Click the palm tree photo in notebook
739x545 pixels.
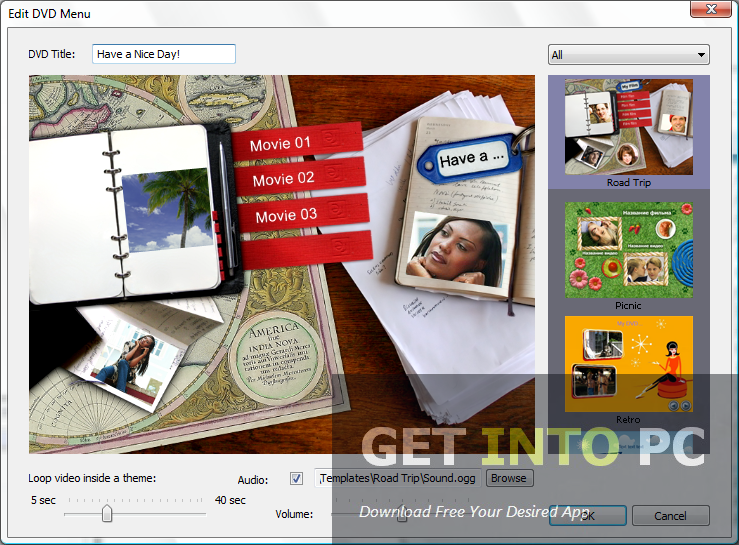click(167, 210)
